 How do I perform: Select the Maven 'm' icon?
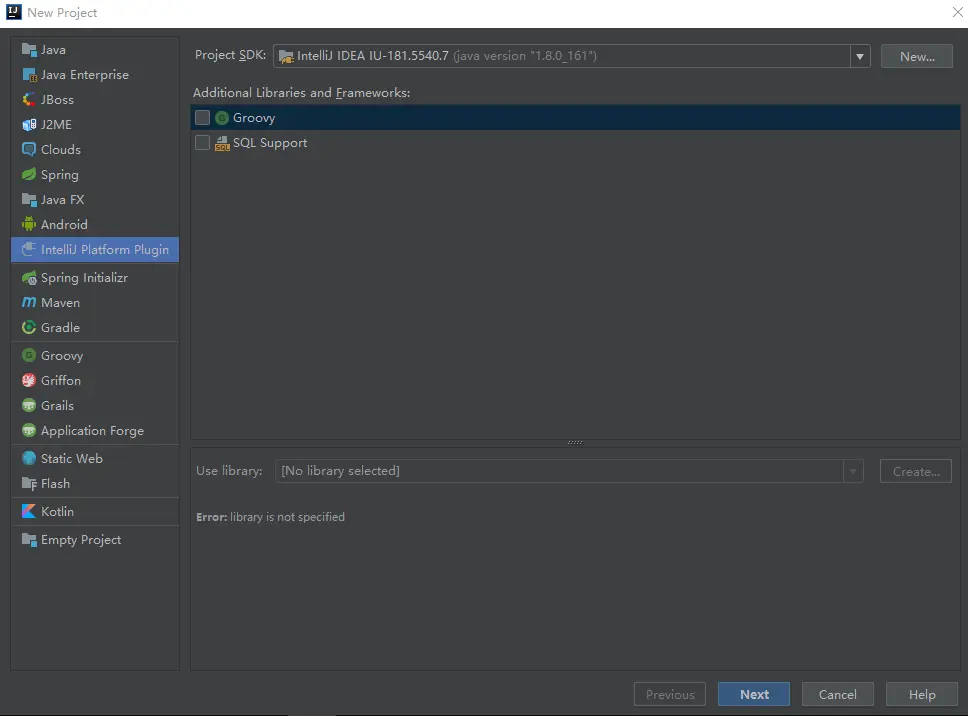coord(29,302)
